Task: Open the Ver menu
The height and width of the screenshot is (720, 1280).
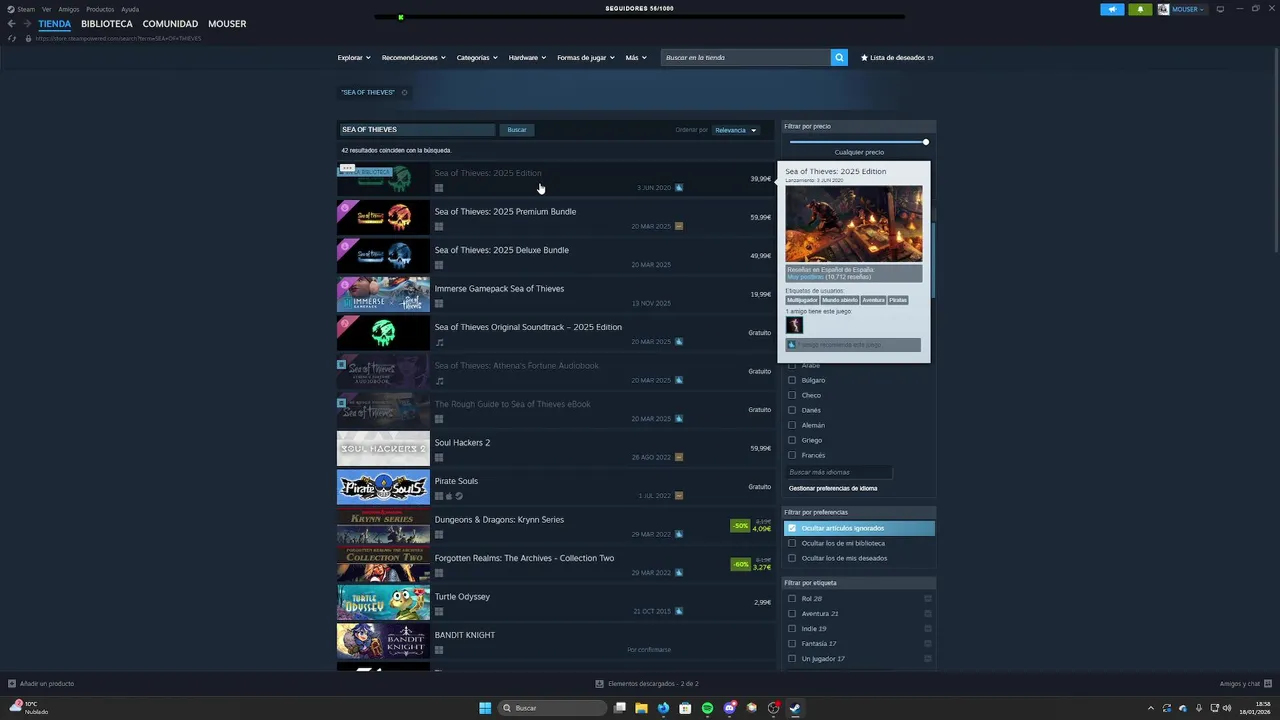Action: pos(46,9)
